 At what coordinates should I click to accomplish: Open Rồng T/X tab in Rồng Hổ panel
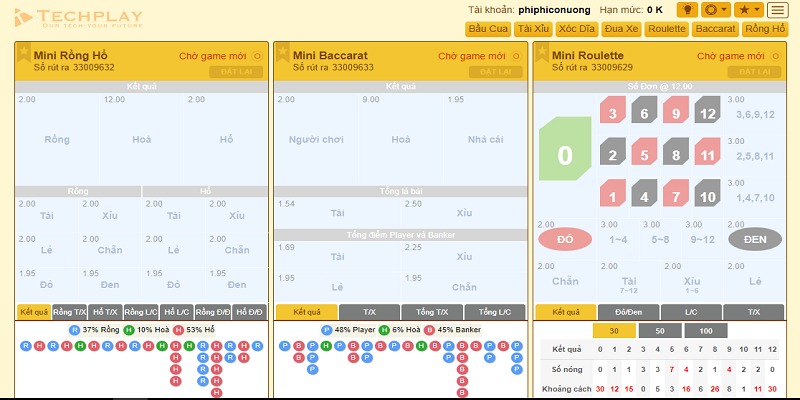click(69, 312)
